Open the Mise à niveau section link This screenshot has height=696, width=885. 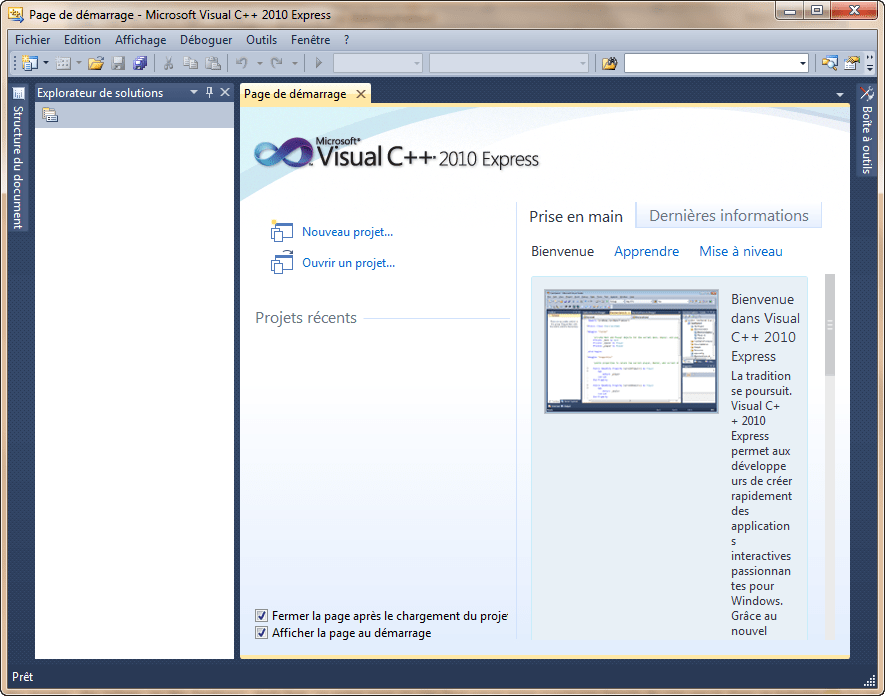pyautogui.click(x=741, y=251)
